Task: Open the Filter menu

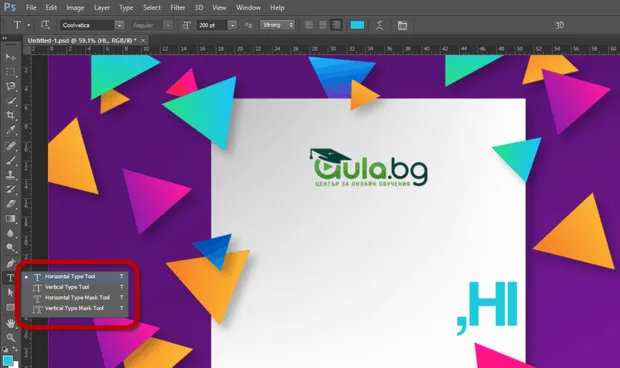Action: click(178, 8)
